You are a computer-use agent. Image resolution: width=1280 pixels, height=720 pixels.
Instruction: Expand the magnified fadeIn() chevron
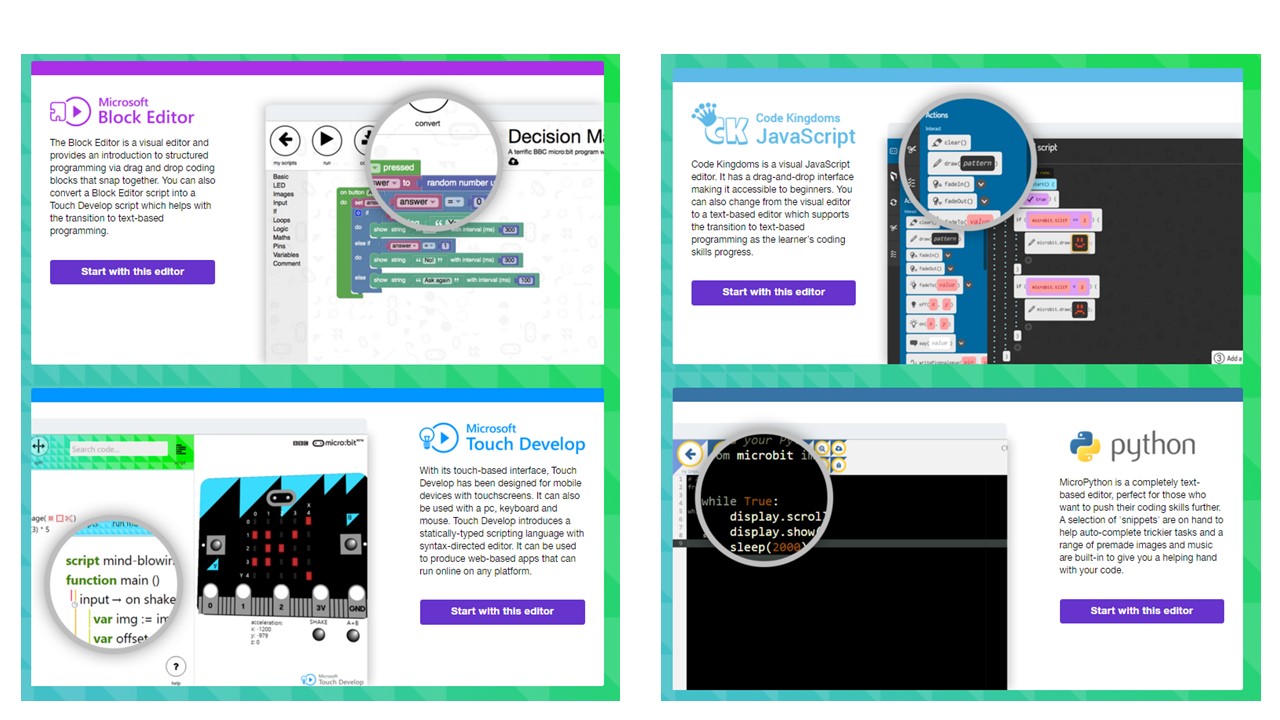(982, 184)
